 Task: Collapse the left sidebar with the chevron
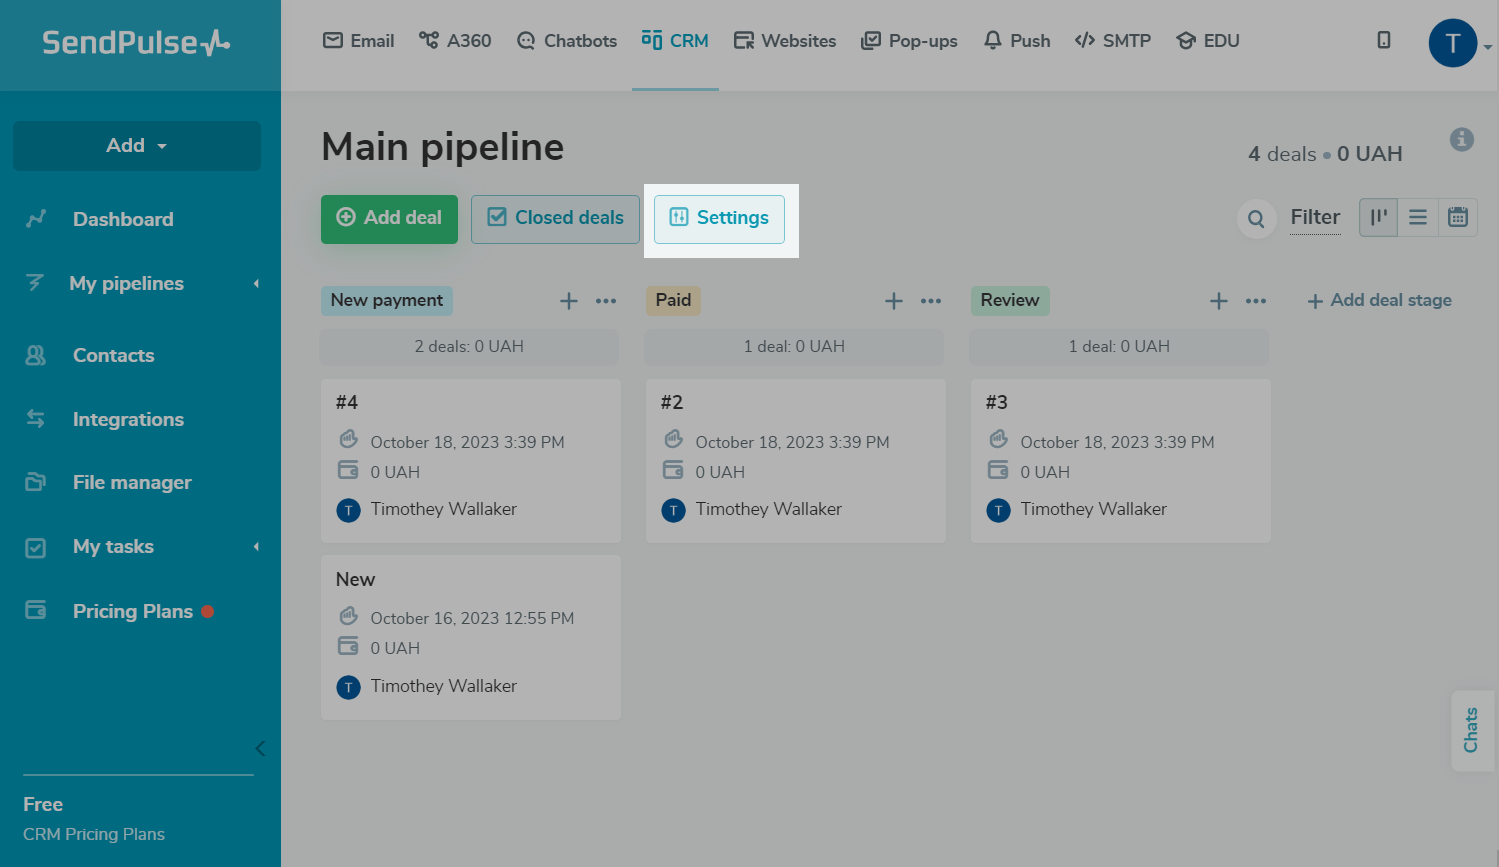[260, 748]
